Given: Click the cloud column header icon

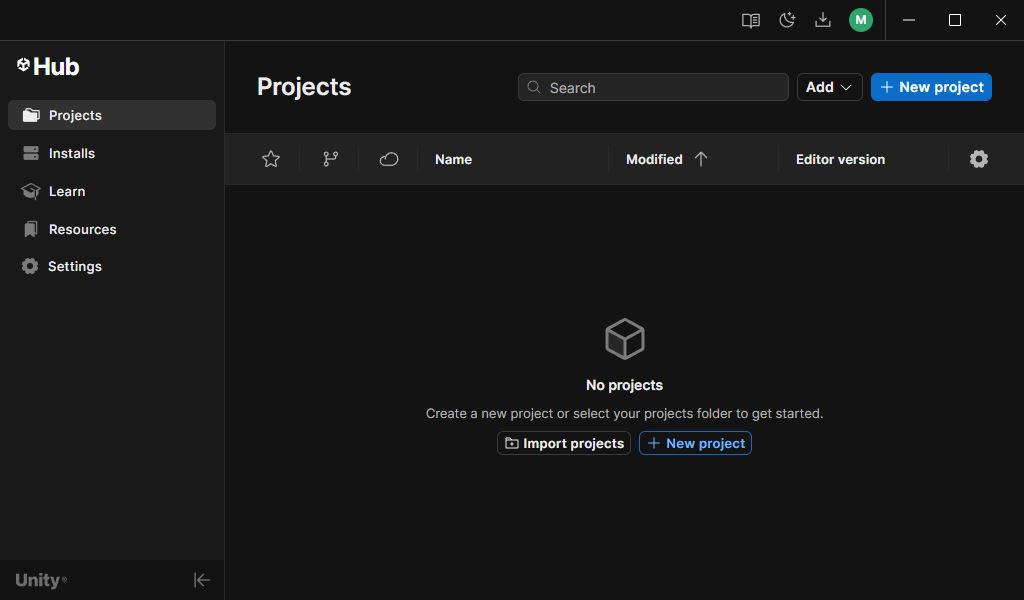Looking at the screenshot, I should pyautogui.click(x=389, y=159).
